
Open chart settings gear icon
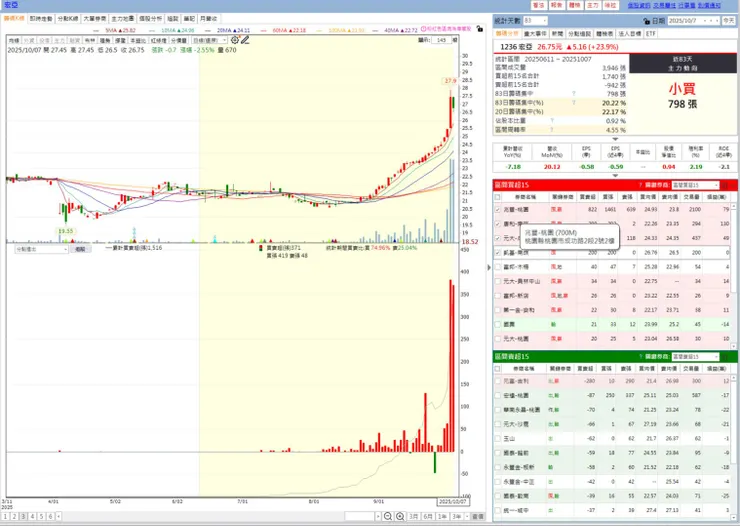[235, 40]
